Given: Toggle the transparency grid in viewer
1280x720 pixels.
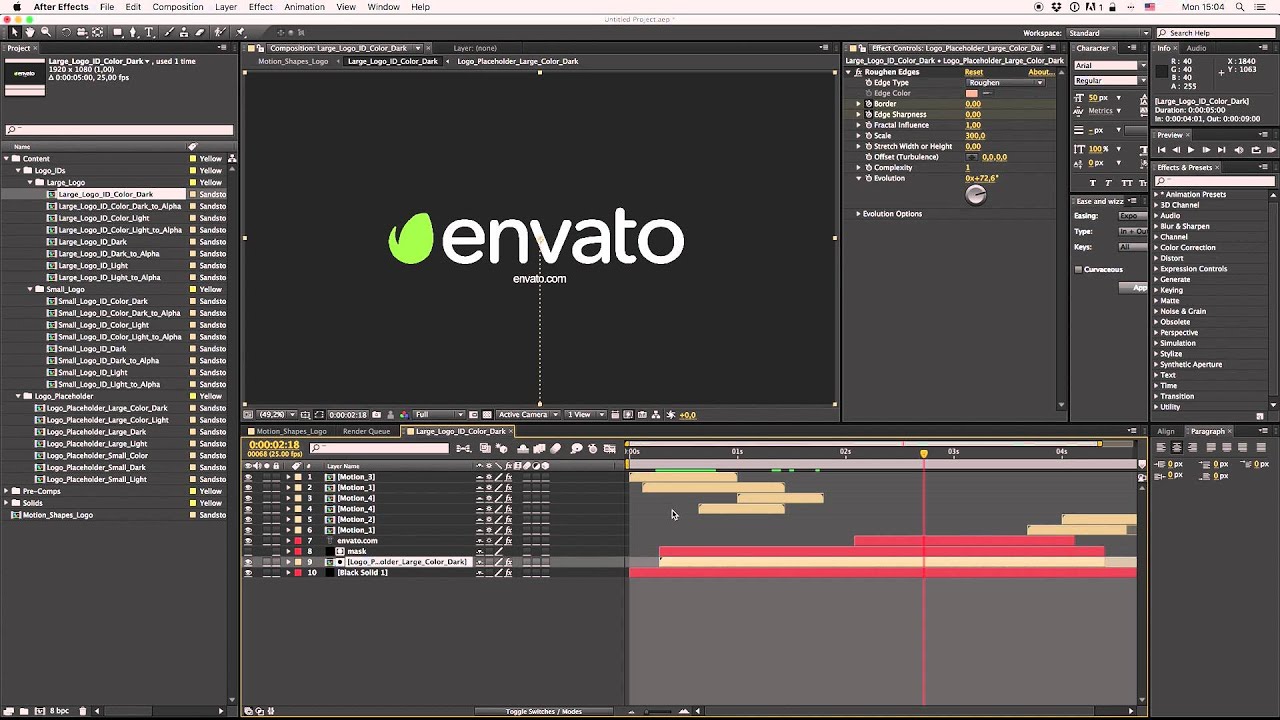Looking at the screenshot, I should pyautogui.click(x=487, y=415).
